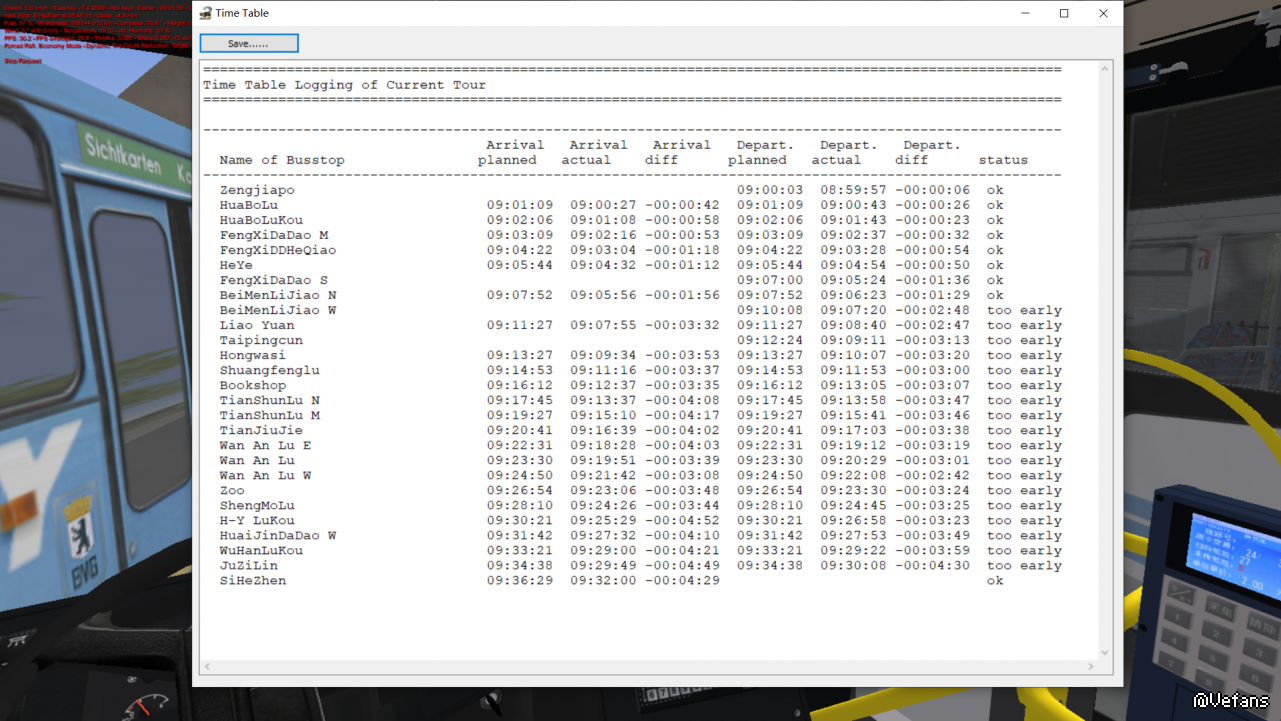Screen dimensions: 1281x721
Task: Click the arrival diff value '-00:04:52'
Action: pyautogui.click(x=682, y=520)
